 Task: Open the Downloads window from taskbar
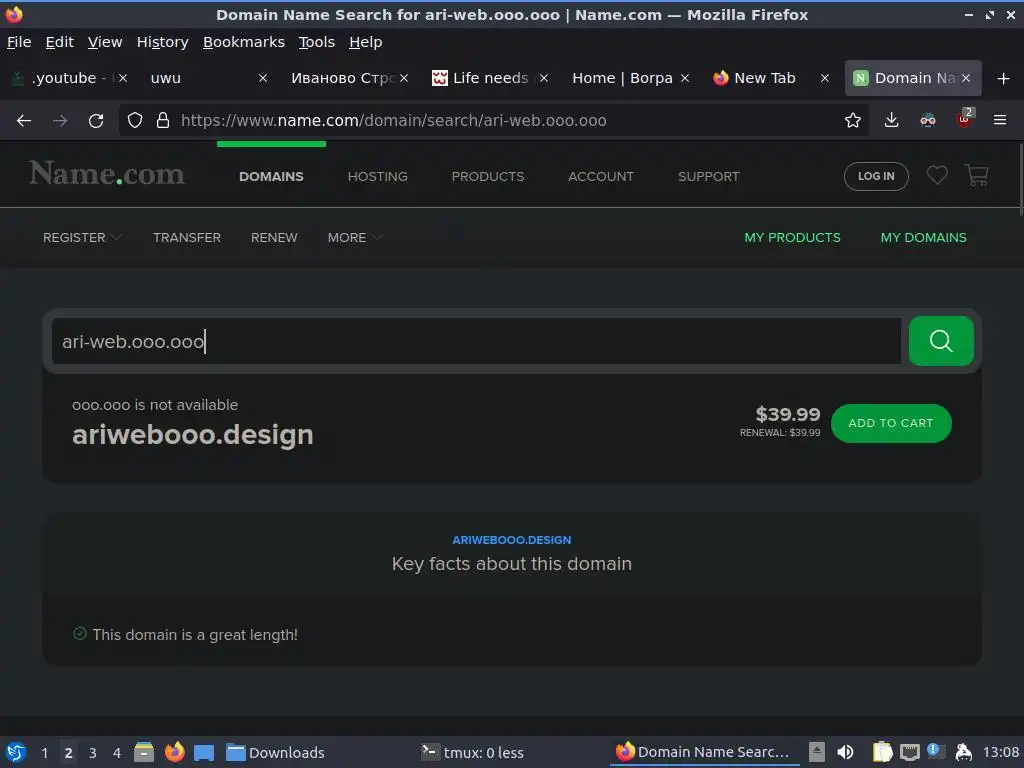[275, 752]
